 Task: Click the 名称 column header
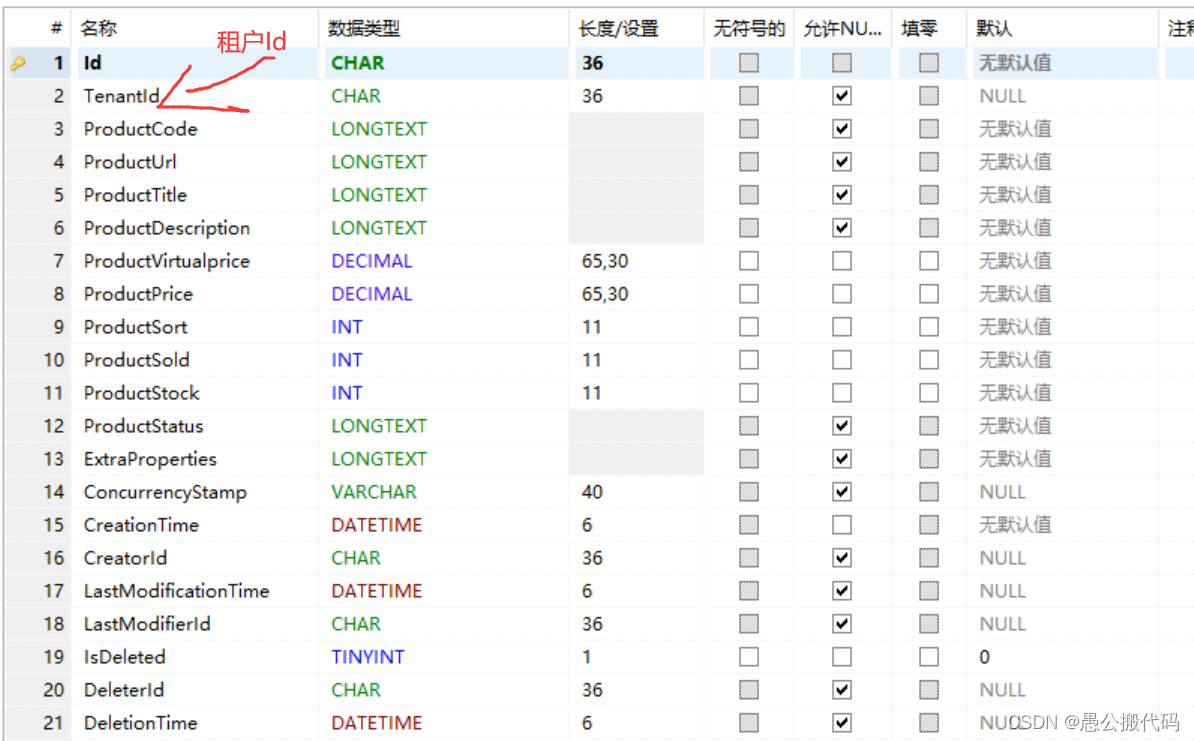point(99,29)
